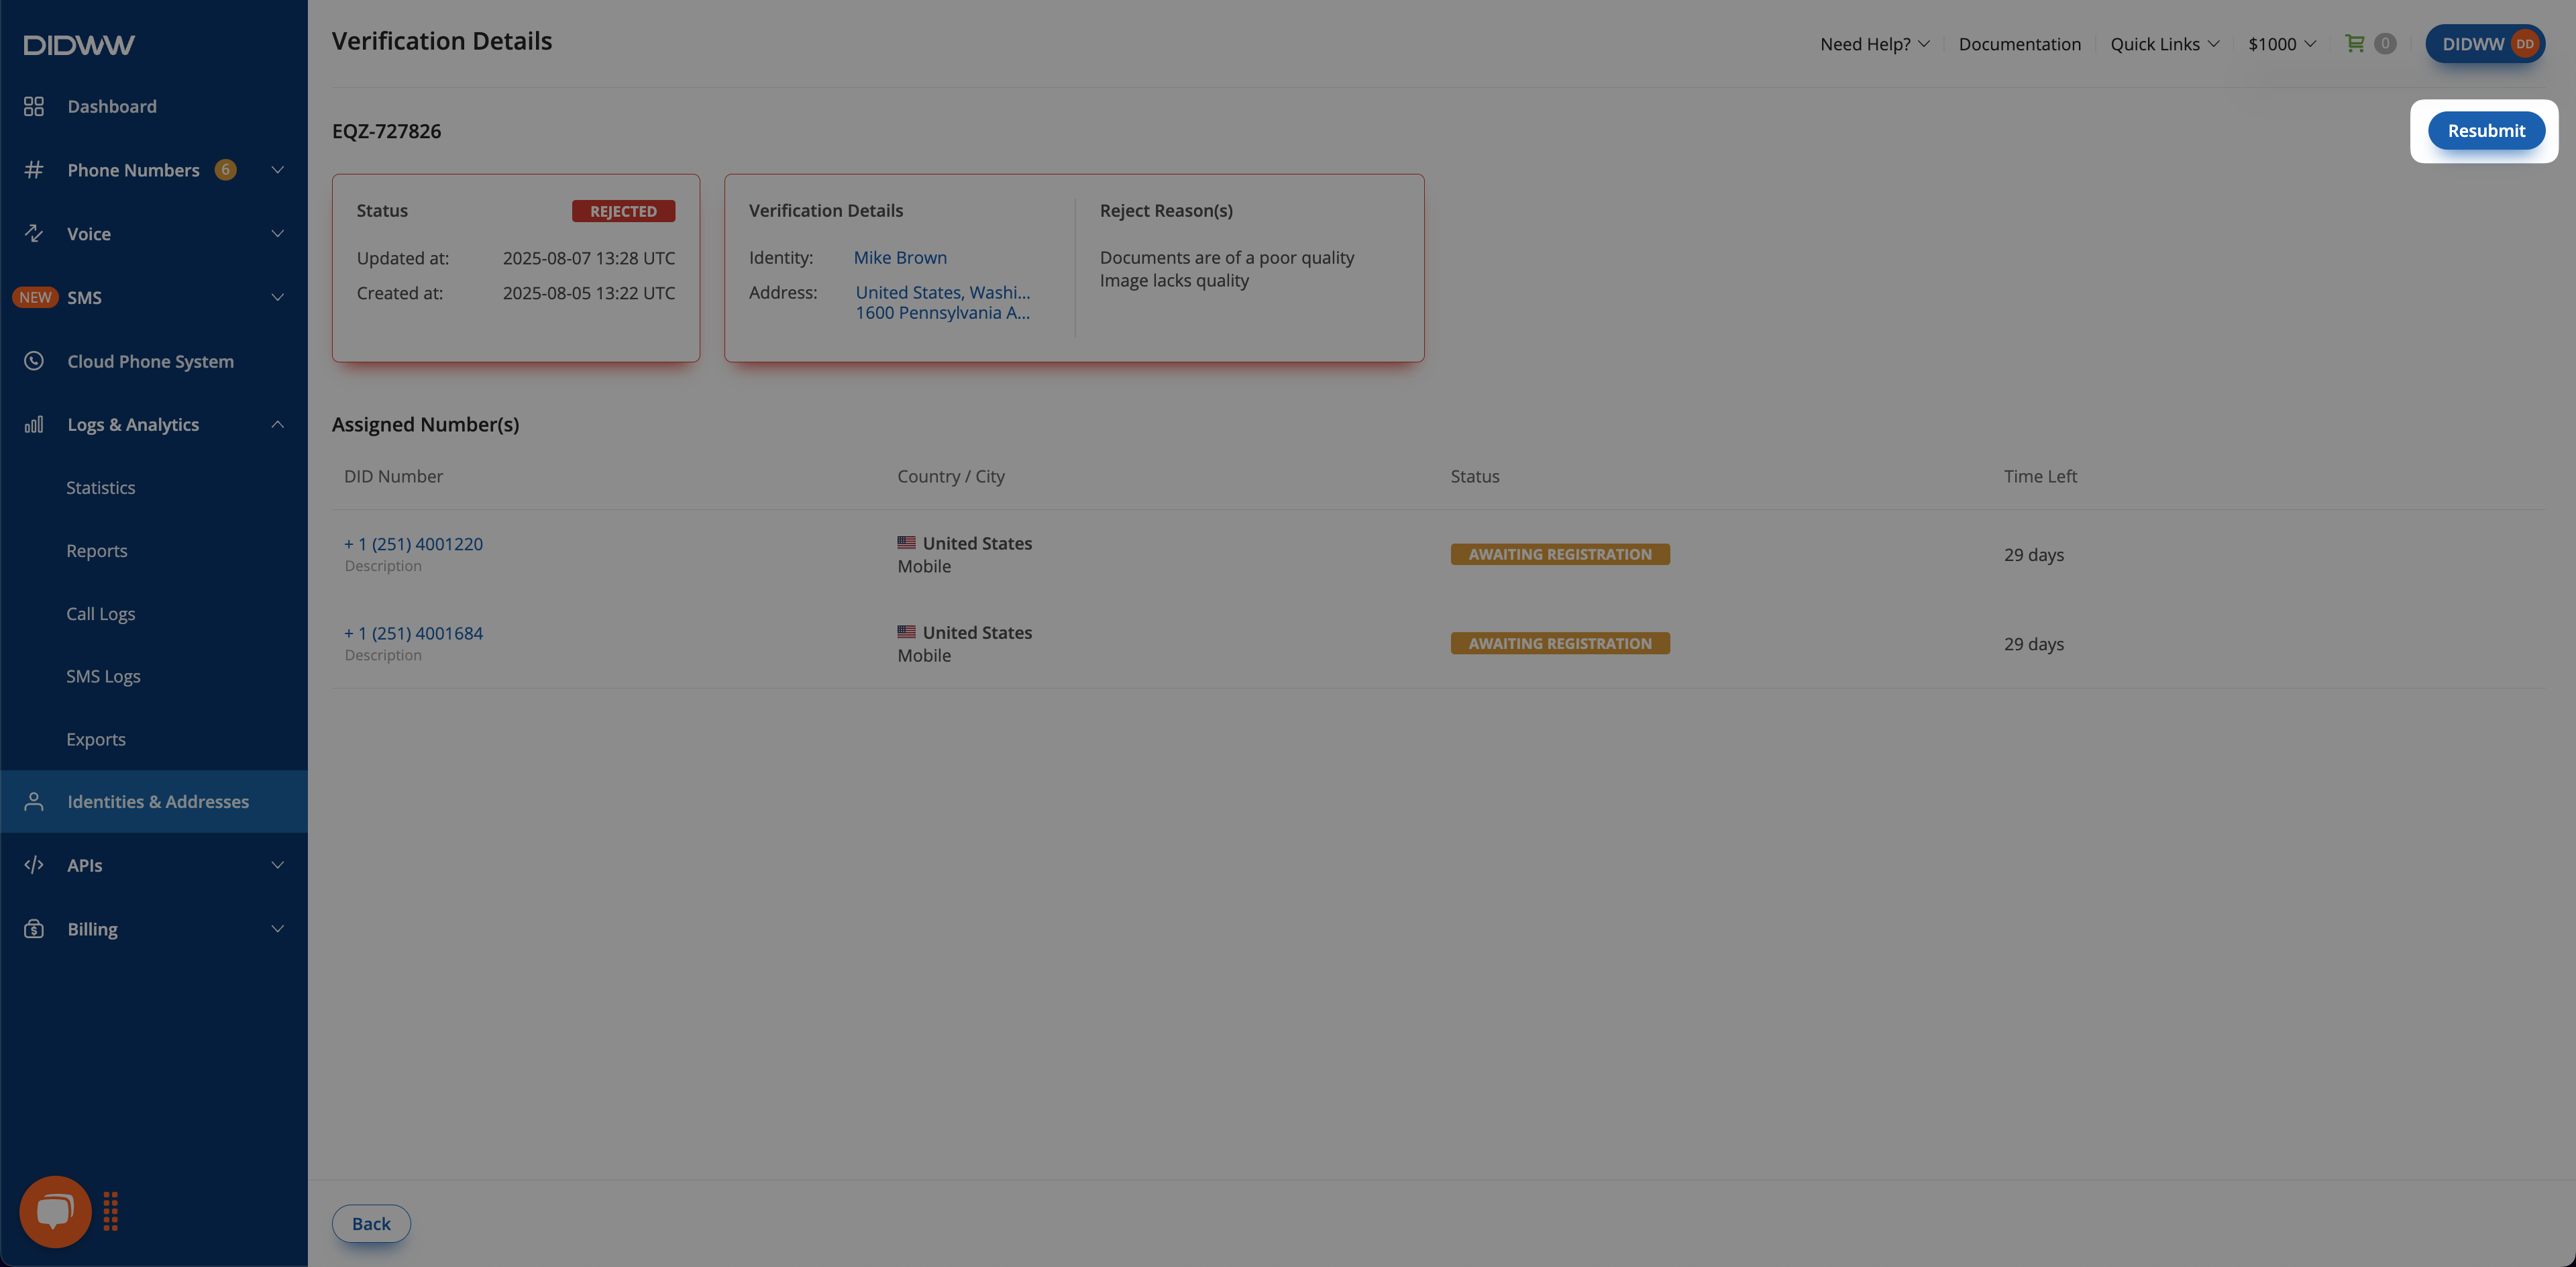Screen dimensions: 2576x1267
Task: Click the REJECTED status badge
Action: point(623,211)
